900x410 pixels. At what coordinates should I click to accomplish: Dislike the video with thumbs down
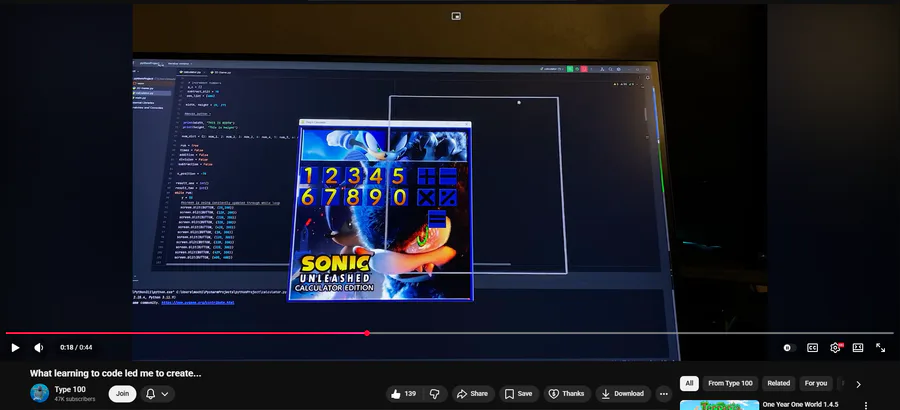coord(435,393)
